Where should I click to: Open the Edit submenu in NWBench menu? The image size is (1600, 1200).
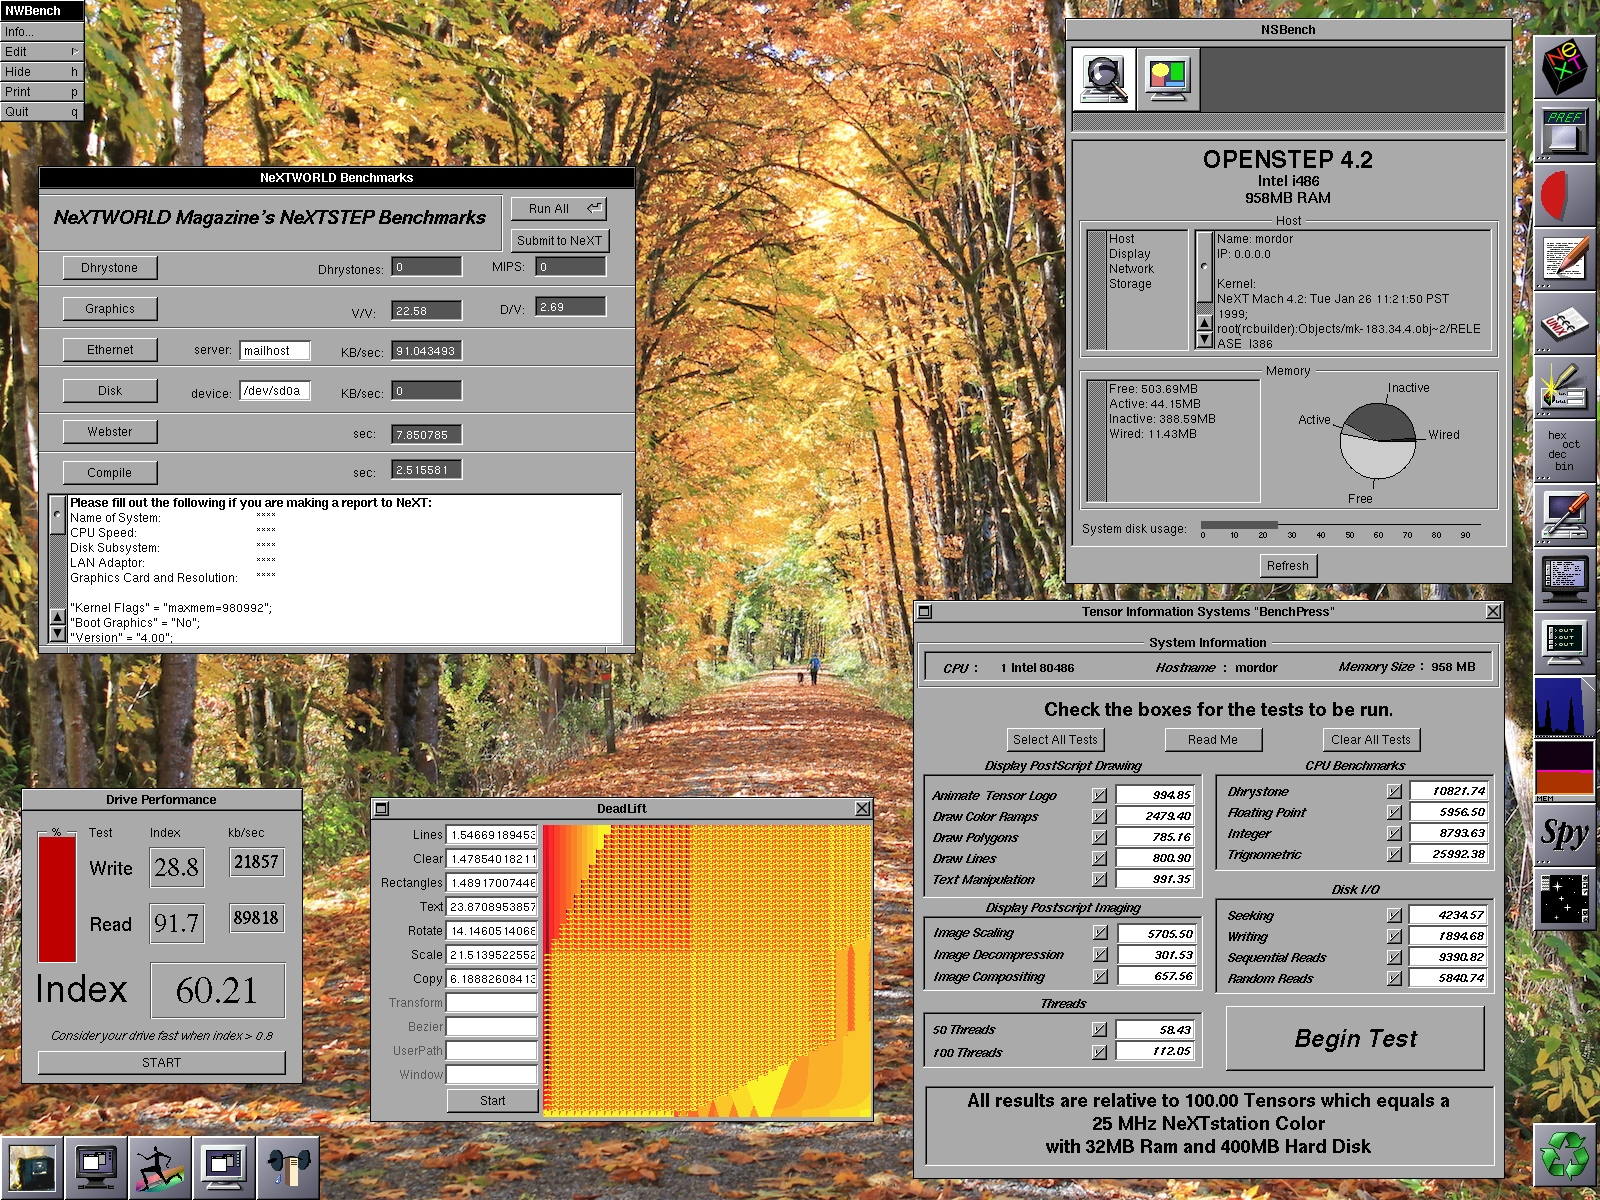[41, 52]
